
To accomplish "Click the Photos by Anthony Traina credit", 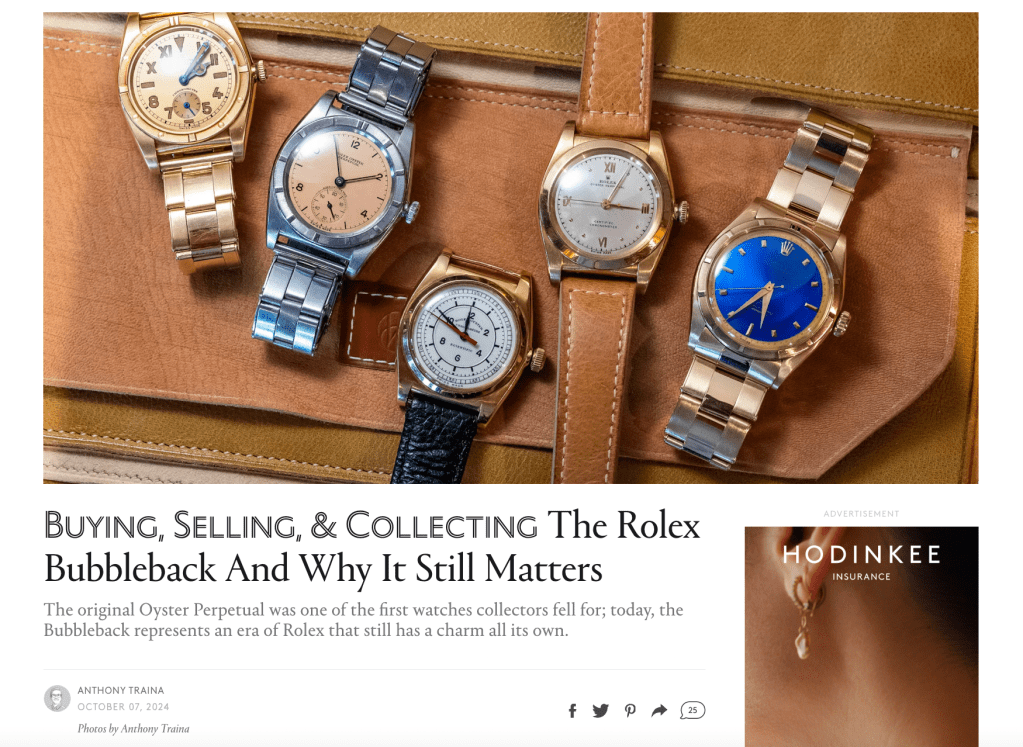I will click(x=133, y=729).
